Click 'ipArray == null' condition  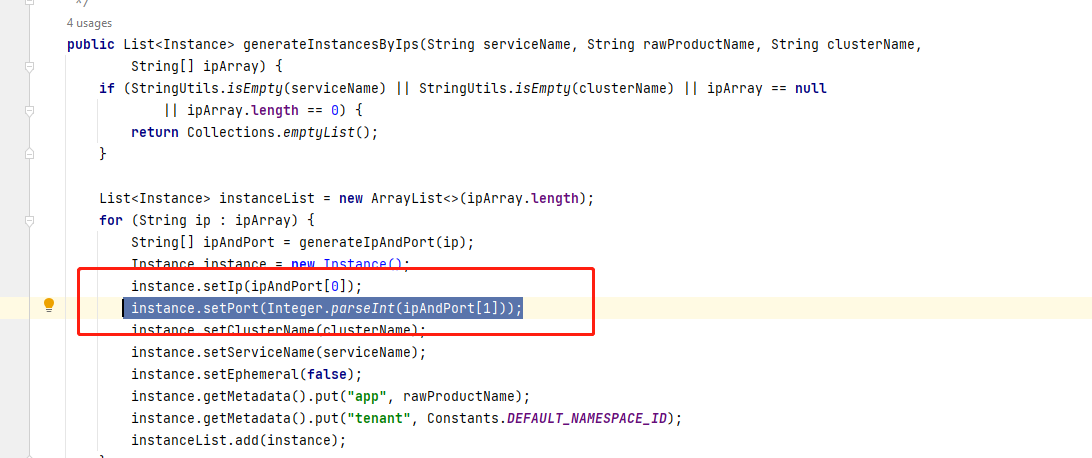[x=767, y=88]
